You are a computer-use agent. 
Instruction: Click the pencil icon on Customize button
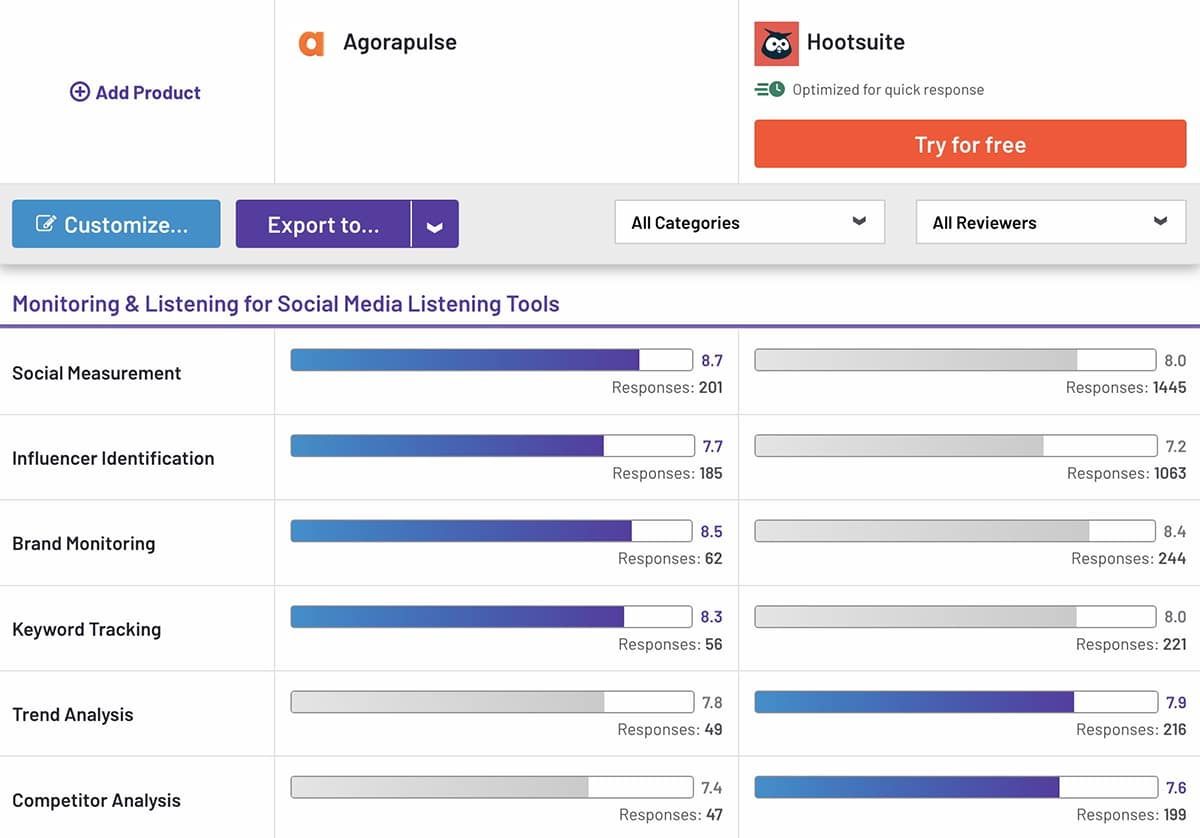click(x=46, y=224)
